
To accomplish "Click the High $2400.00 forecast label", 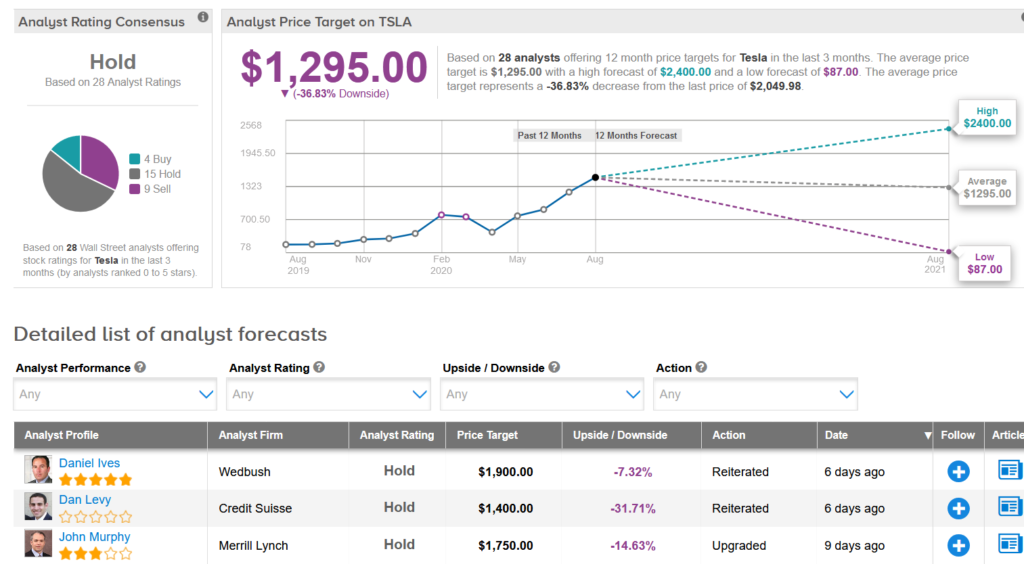I will (987, 118).
